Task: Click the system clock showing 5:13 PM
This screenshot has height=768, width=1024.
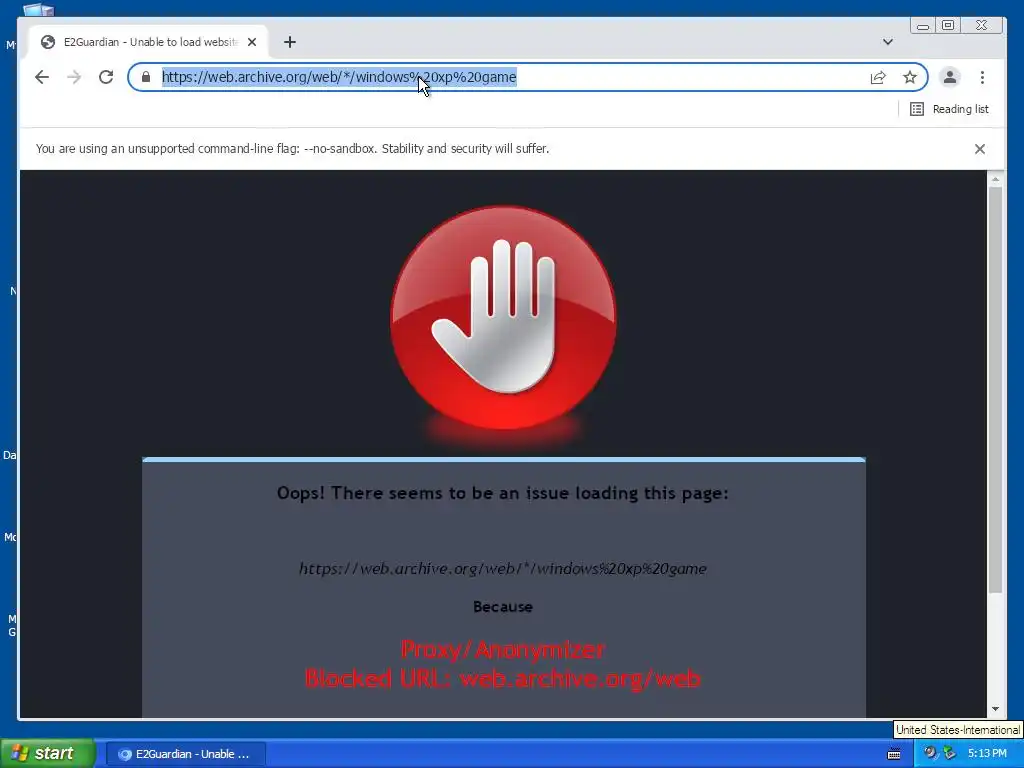Action: coord(987,754)
